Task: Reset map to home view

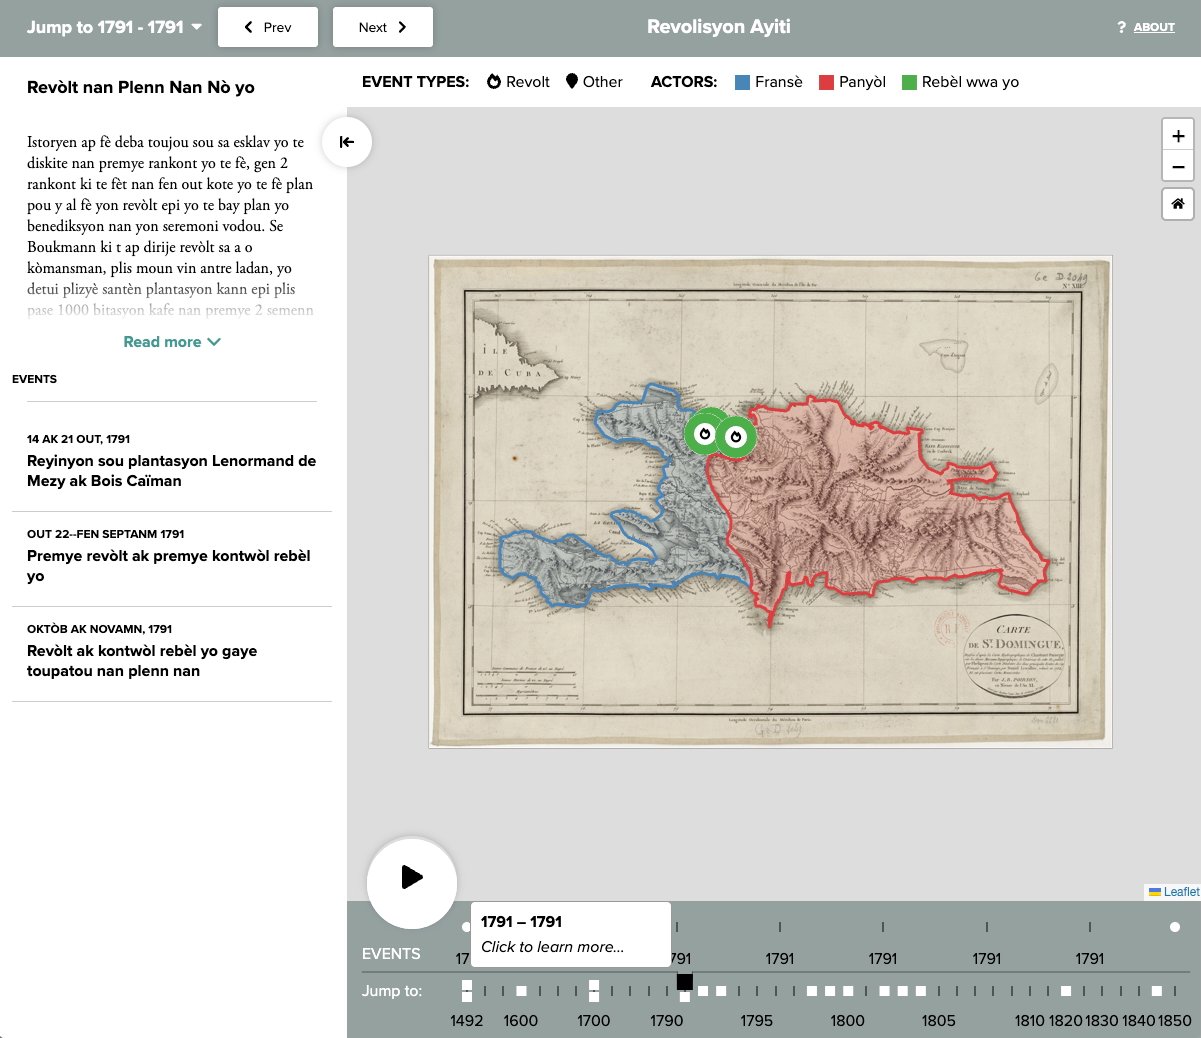Action: pyautogui.click(x=1178, y=204)
